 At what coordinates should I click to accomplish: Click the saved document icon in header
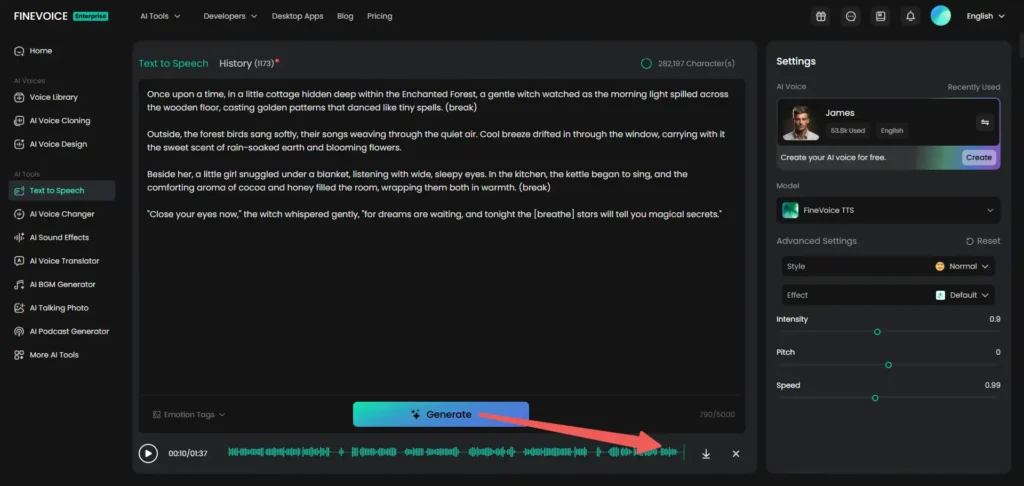880,16
